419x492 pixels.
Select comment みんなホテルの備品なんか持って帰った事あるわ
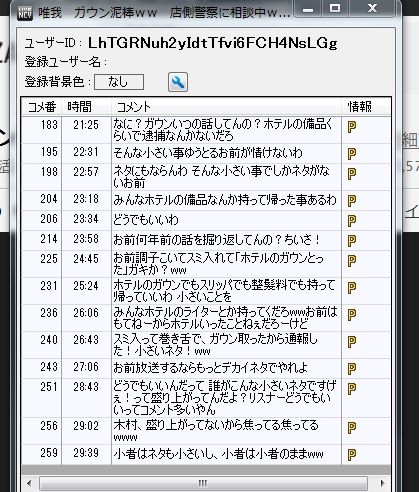tap(225, 200)
